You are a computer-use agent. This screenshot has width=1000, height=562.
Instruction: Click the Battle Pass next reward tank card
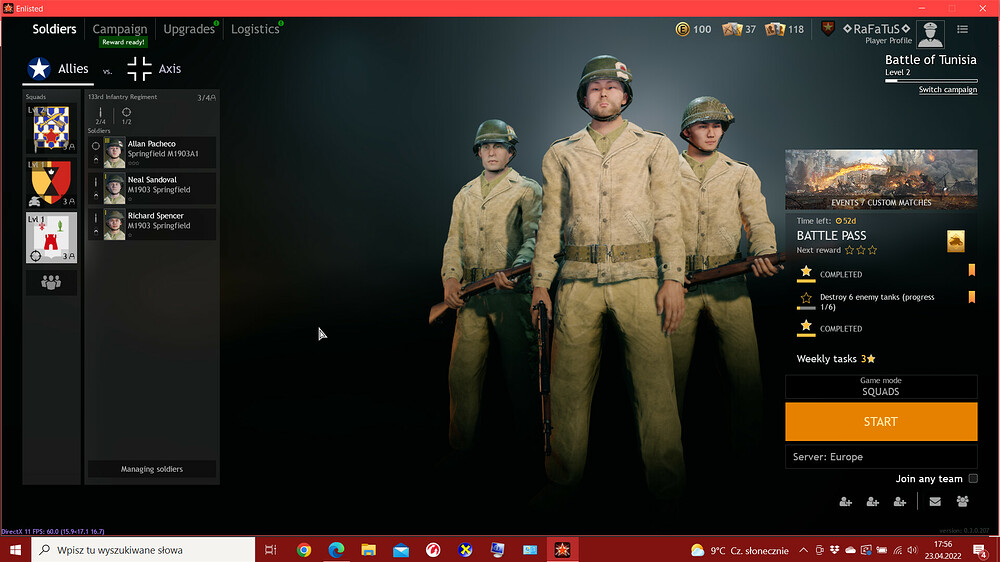click(955, 241)
